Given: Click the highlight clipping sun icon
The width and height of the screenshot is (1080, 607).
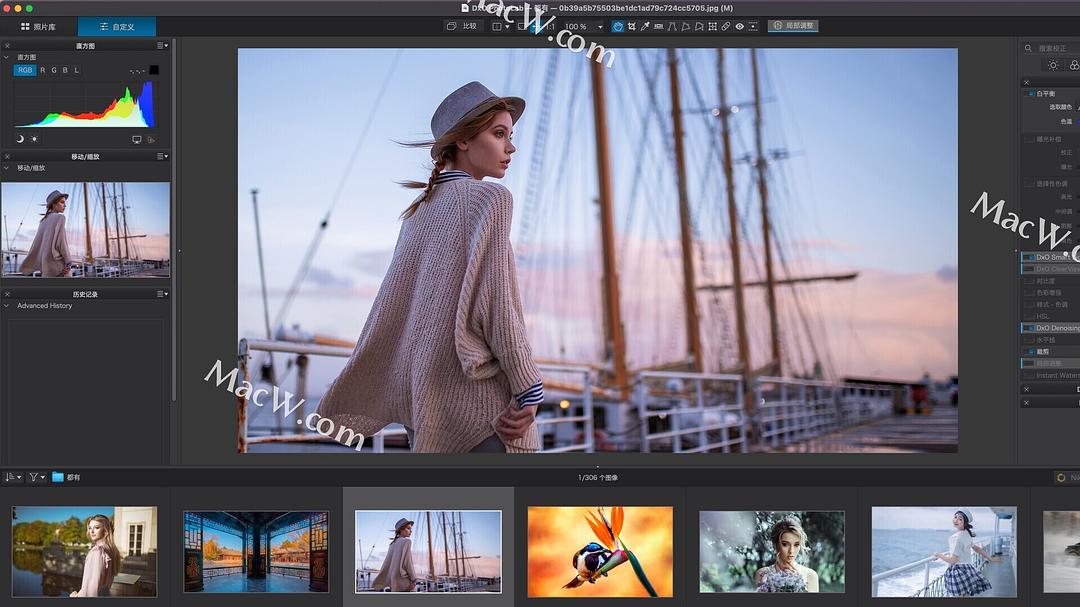Looking at the screenshot, I should (x=34, y=139).
